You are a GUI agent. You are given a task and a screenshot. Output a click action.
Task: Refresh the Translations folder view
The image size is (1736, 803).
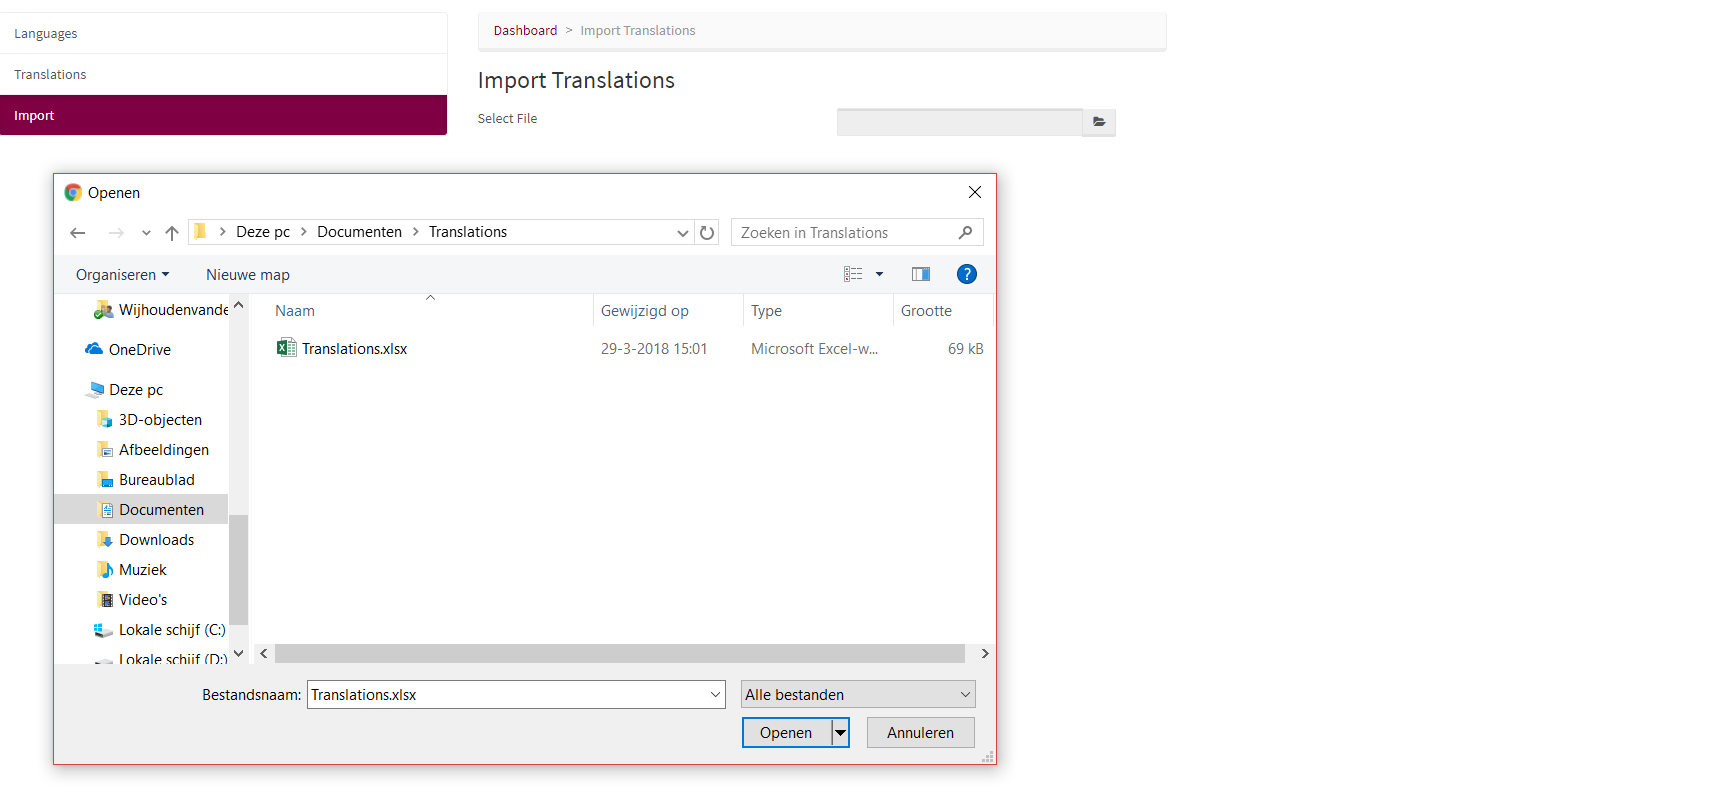pos(707,233)
